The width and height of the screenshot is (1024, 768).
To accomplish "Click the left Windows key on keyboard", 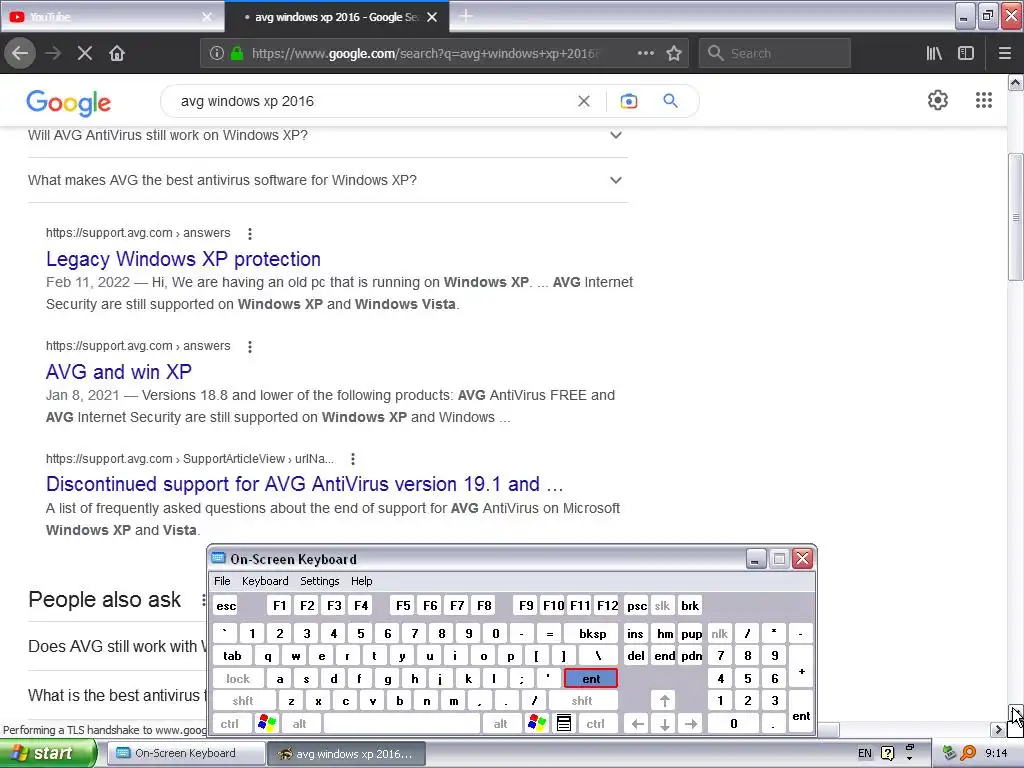I will pos(267,723).
